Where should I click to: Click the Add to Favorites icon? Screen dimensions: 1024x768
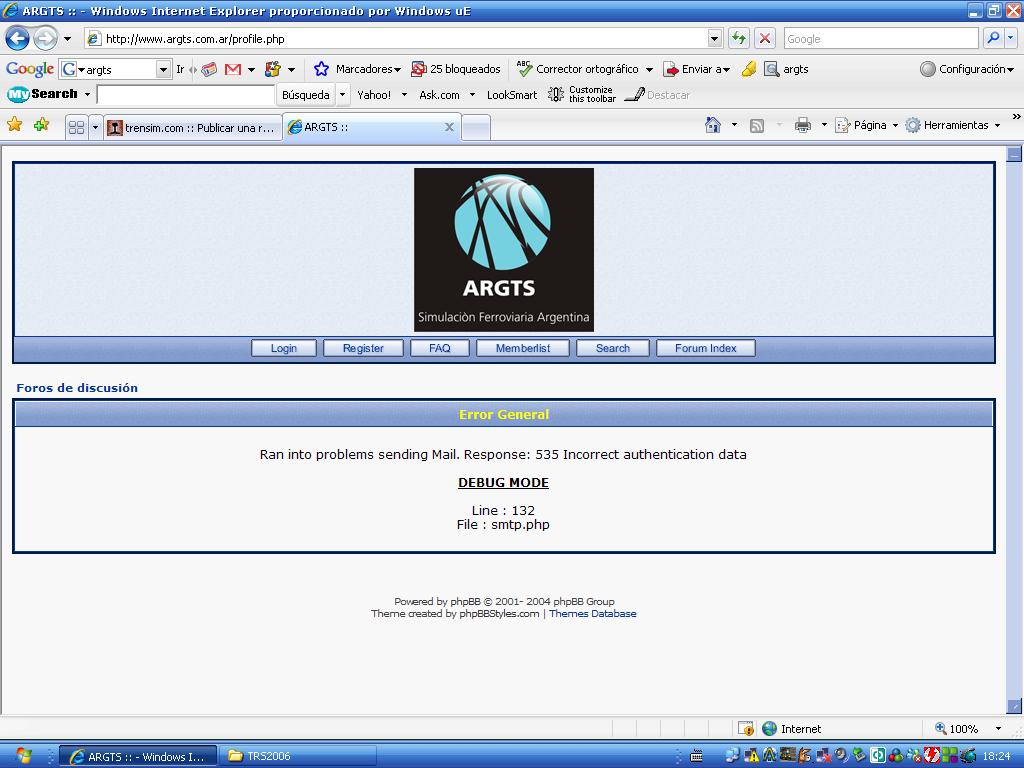point(41,125)
